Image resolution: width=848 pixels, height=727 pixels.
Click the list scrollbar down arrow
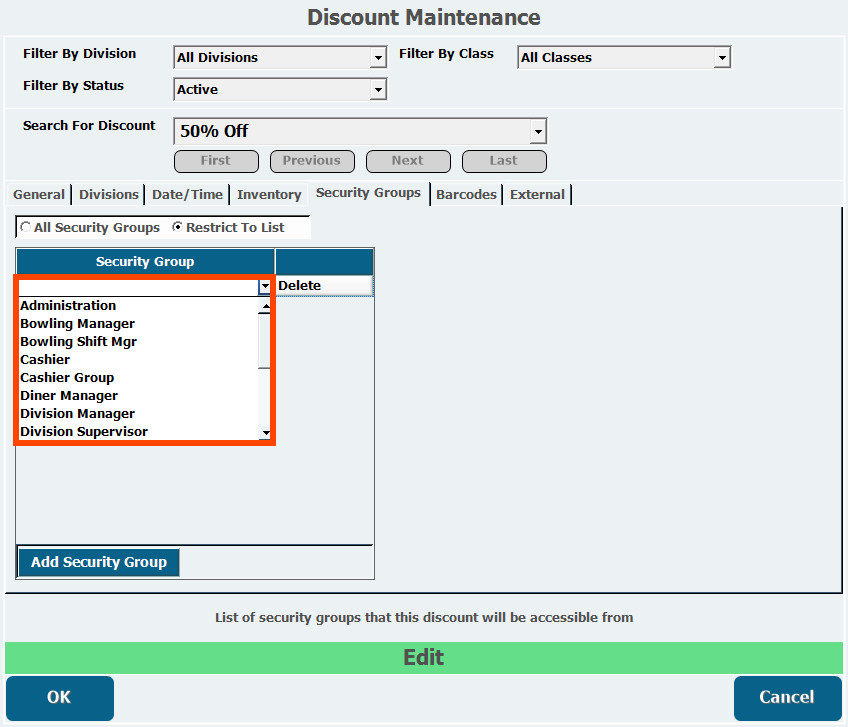click(x=265, y=433)
